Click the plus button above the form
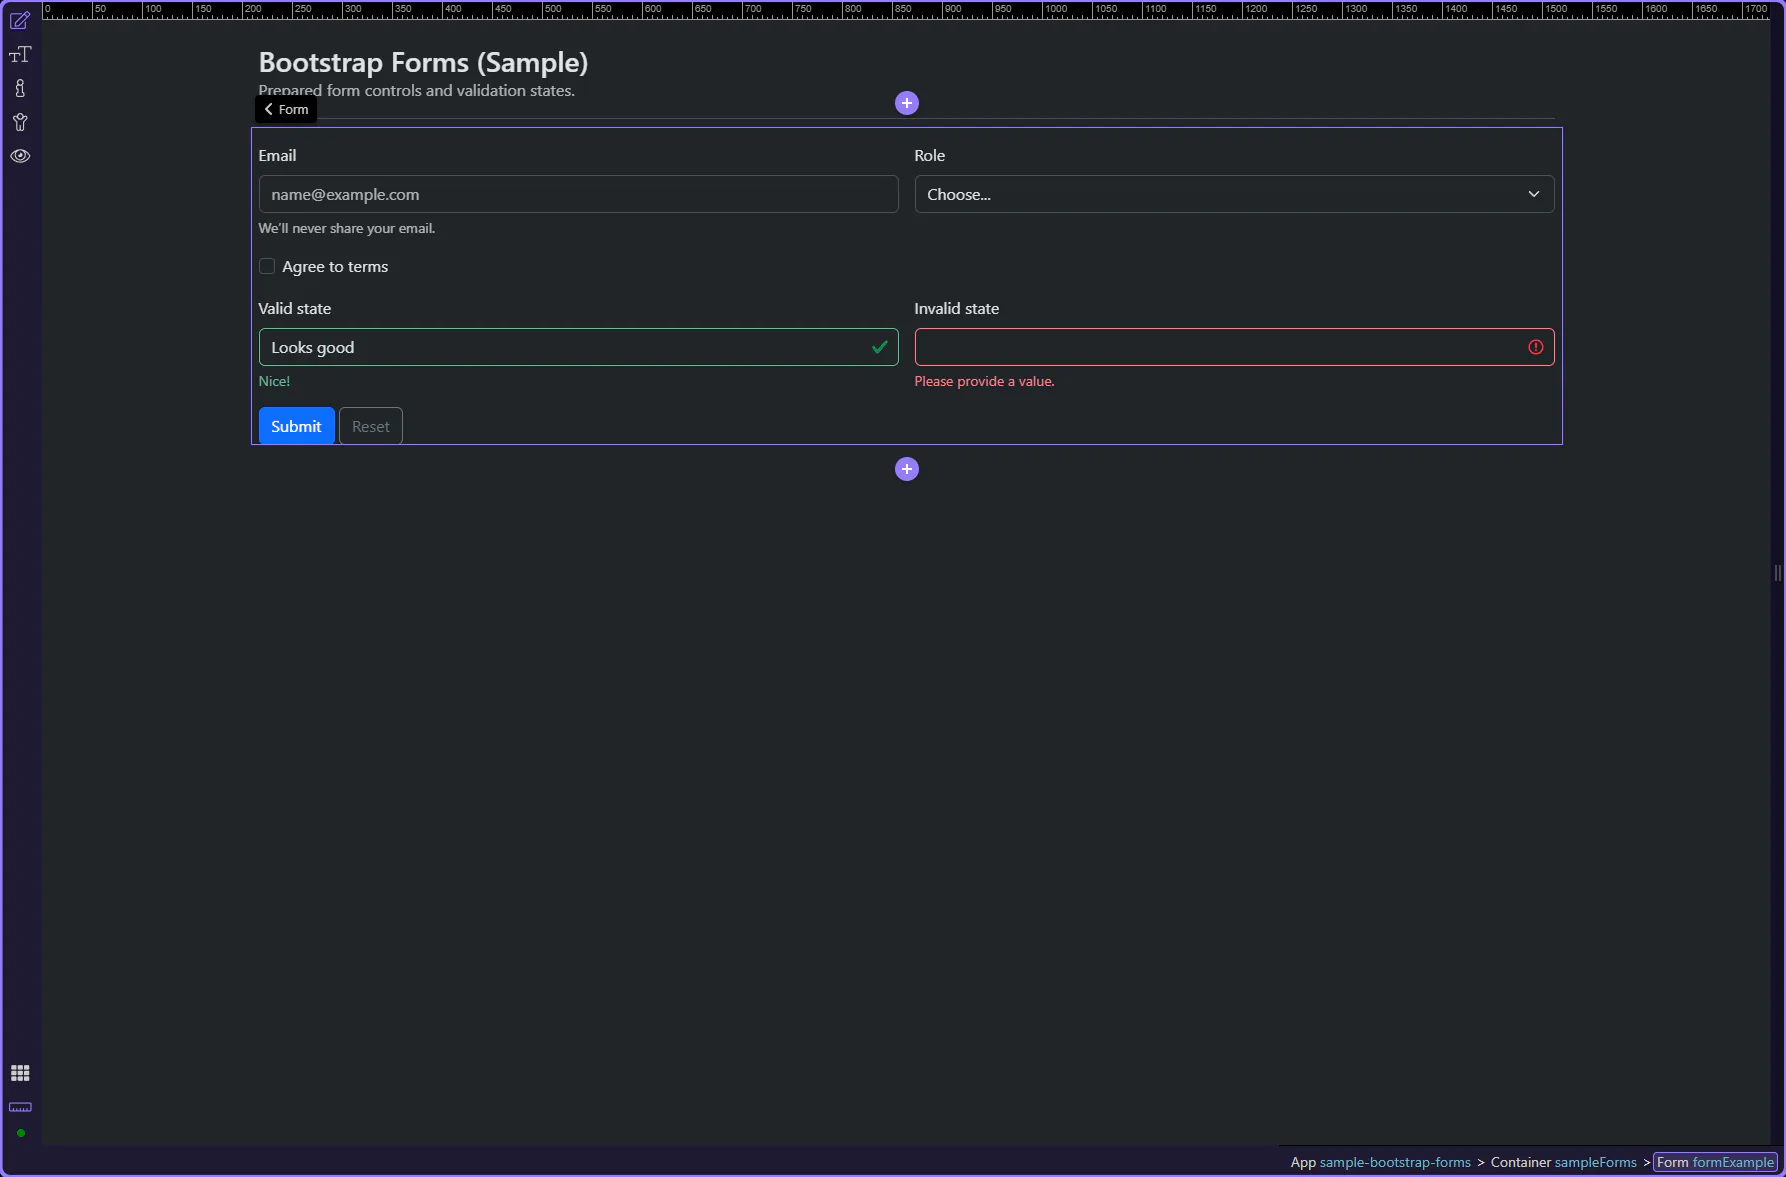 [x=906, y=103]
